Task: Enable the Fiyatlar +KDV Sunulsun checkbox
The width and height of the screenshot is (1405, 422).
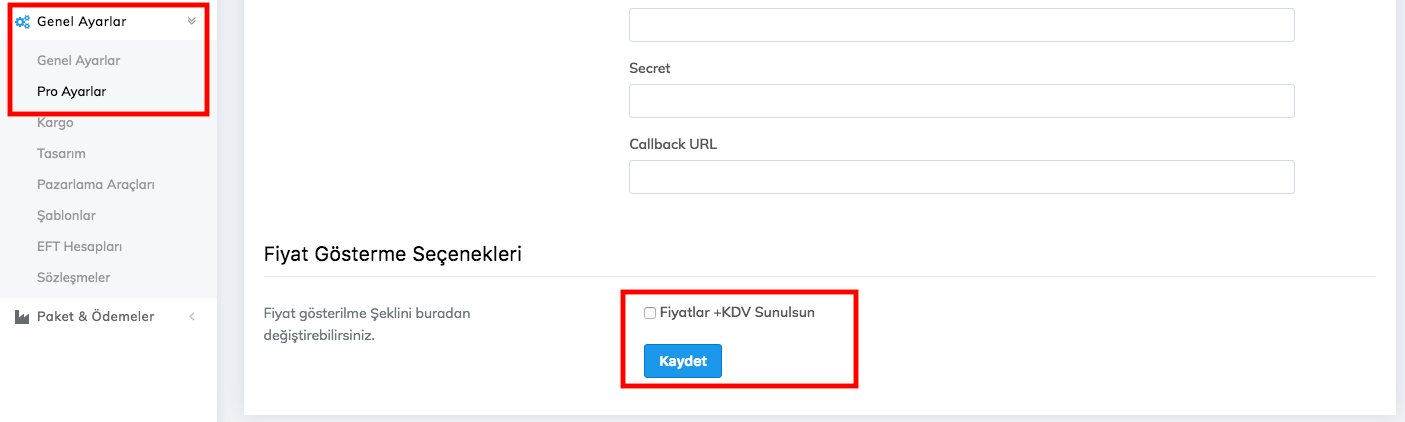Action: point(650,313)
